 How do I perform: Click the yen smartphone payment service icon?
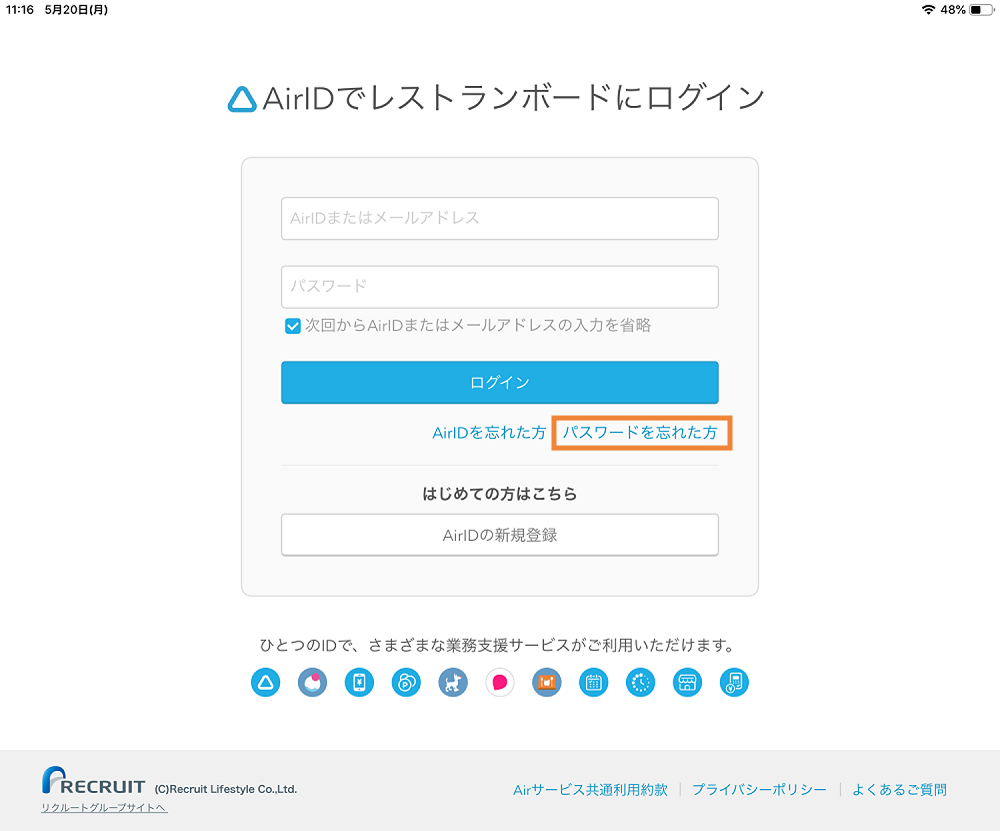click(359, 682)
